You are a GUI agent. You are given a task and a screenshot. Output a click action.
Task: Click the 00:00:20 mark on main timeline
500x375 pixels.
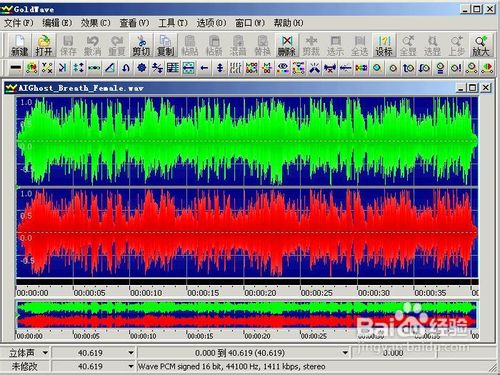[260, 293]
